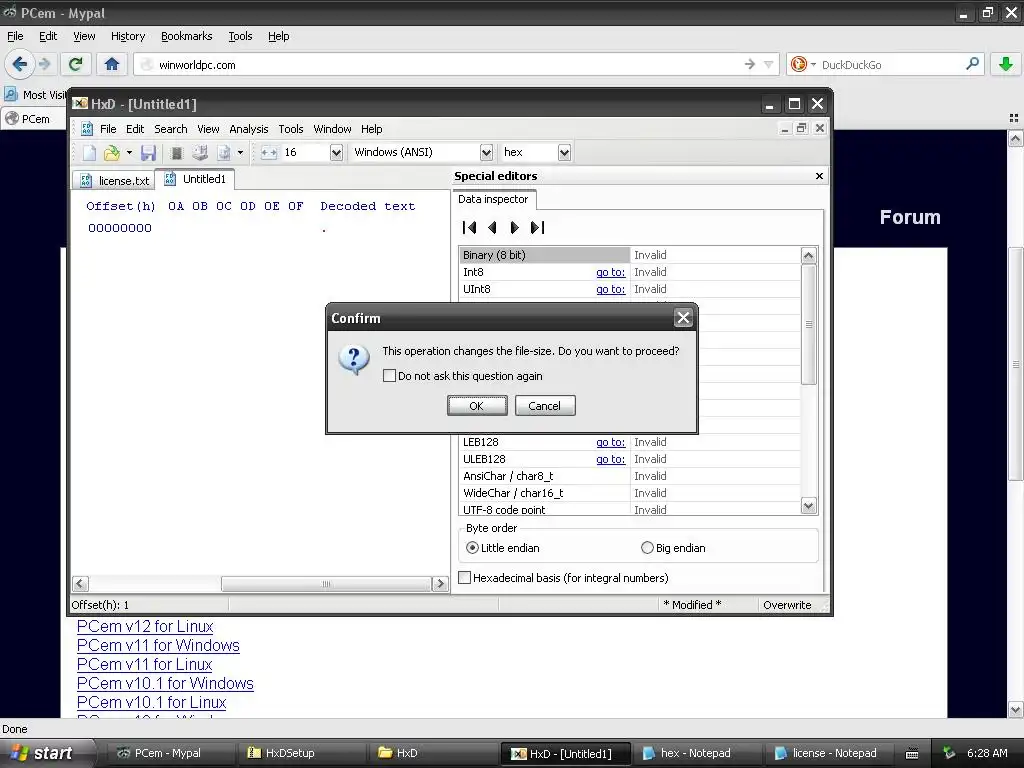Go back in the Mypal browser
Screen dimensions: 1024x768
pos(19,64)
